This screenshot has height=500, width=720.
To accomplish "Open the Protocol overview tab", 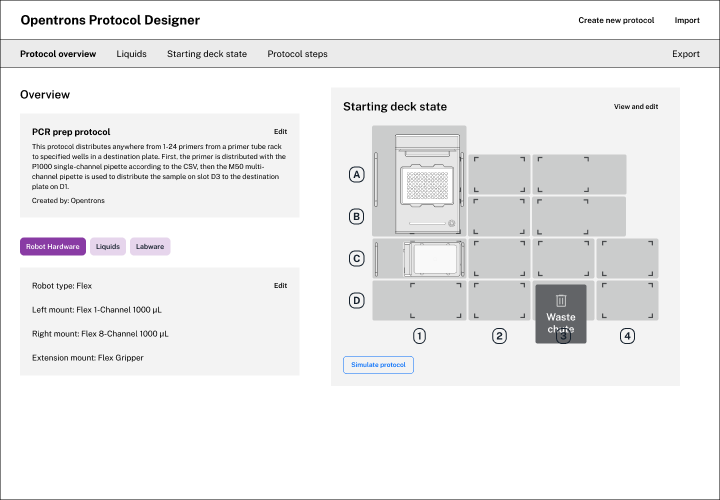I will click(x=58, y=54).
